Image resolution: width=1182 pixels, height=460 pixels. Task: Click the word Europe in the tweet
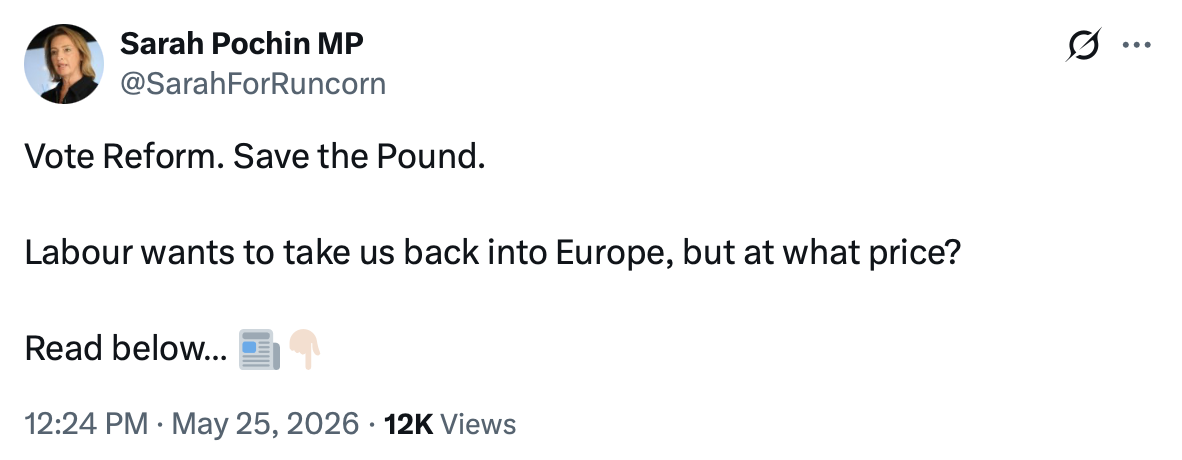coord(615,254)
